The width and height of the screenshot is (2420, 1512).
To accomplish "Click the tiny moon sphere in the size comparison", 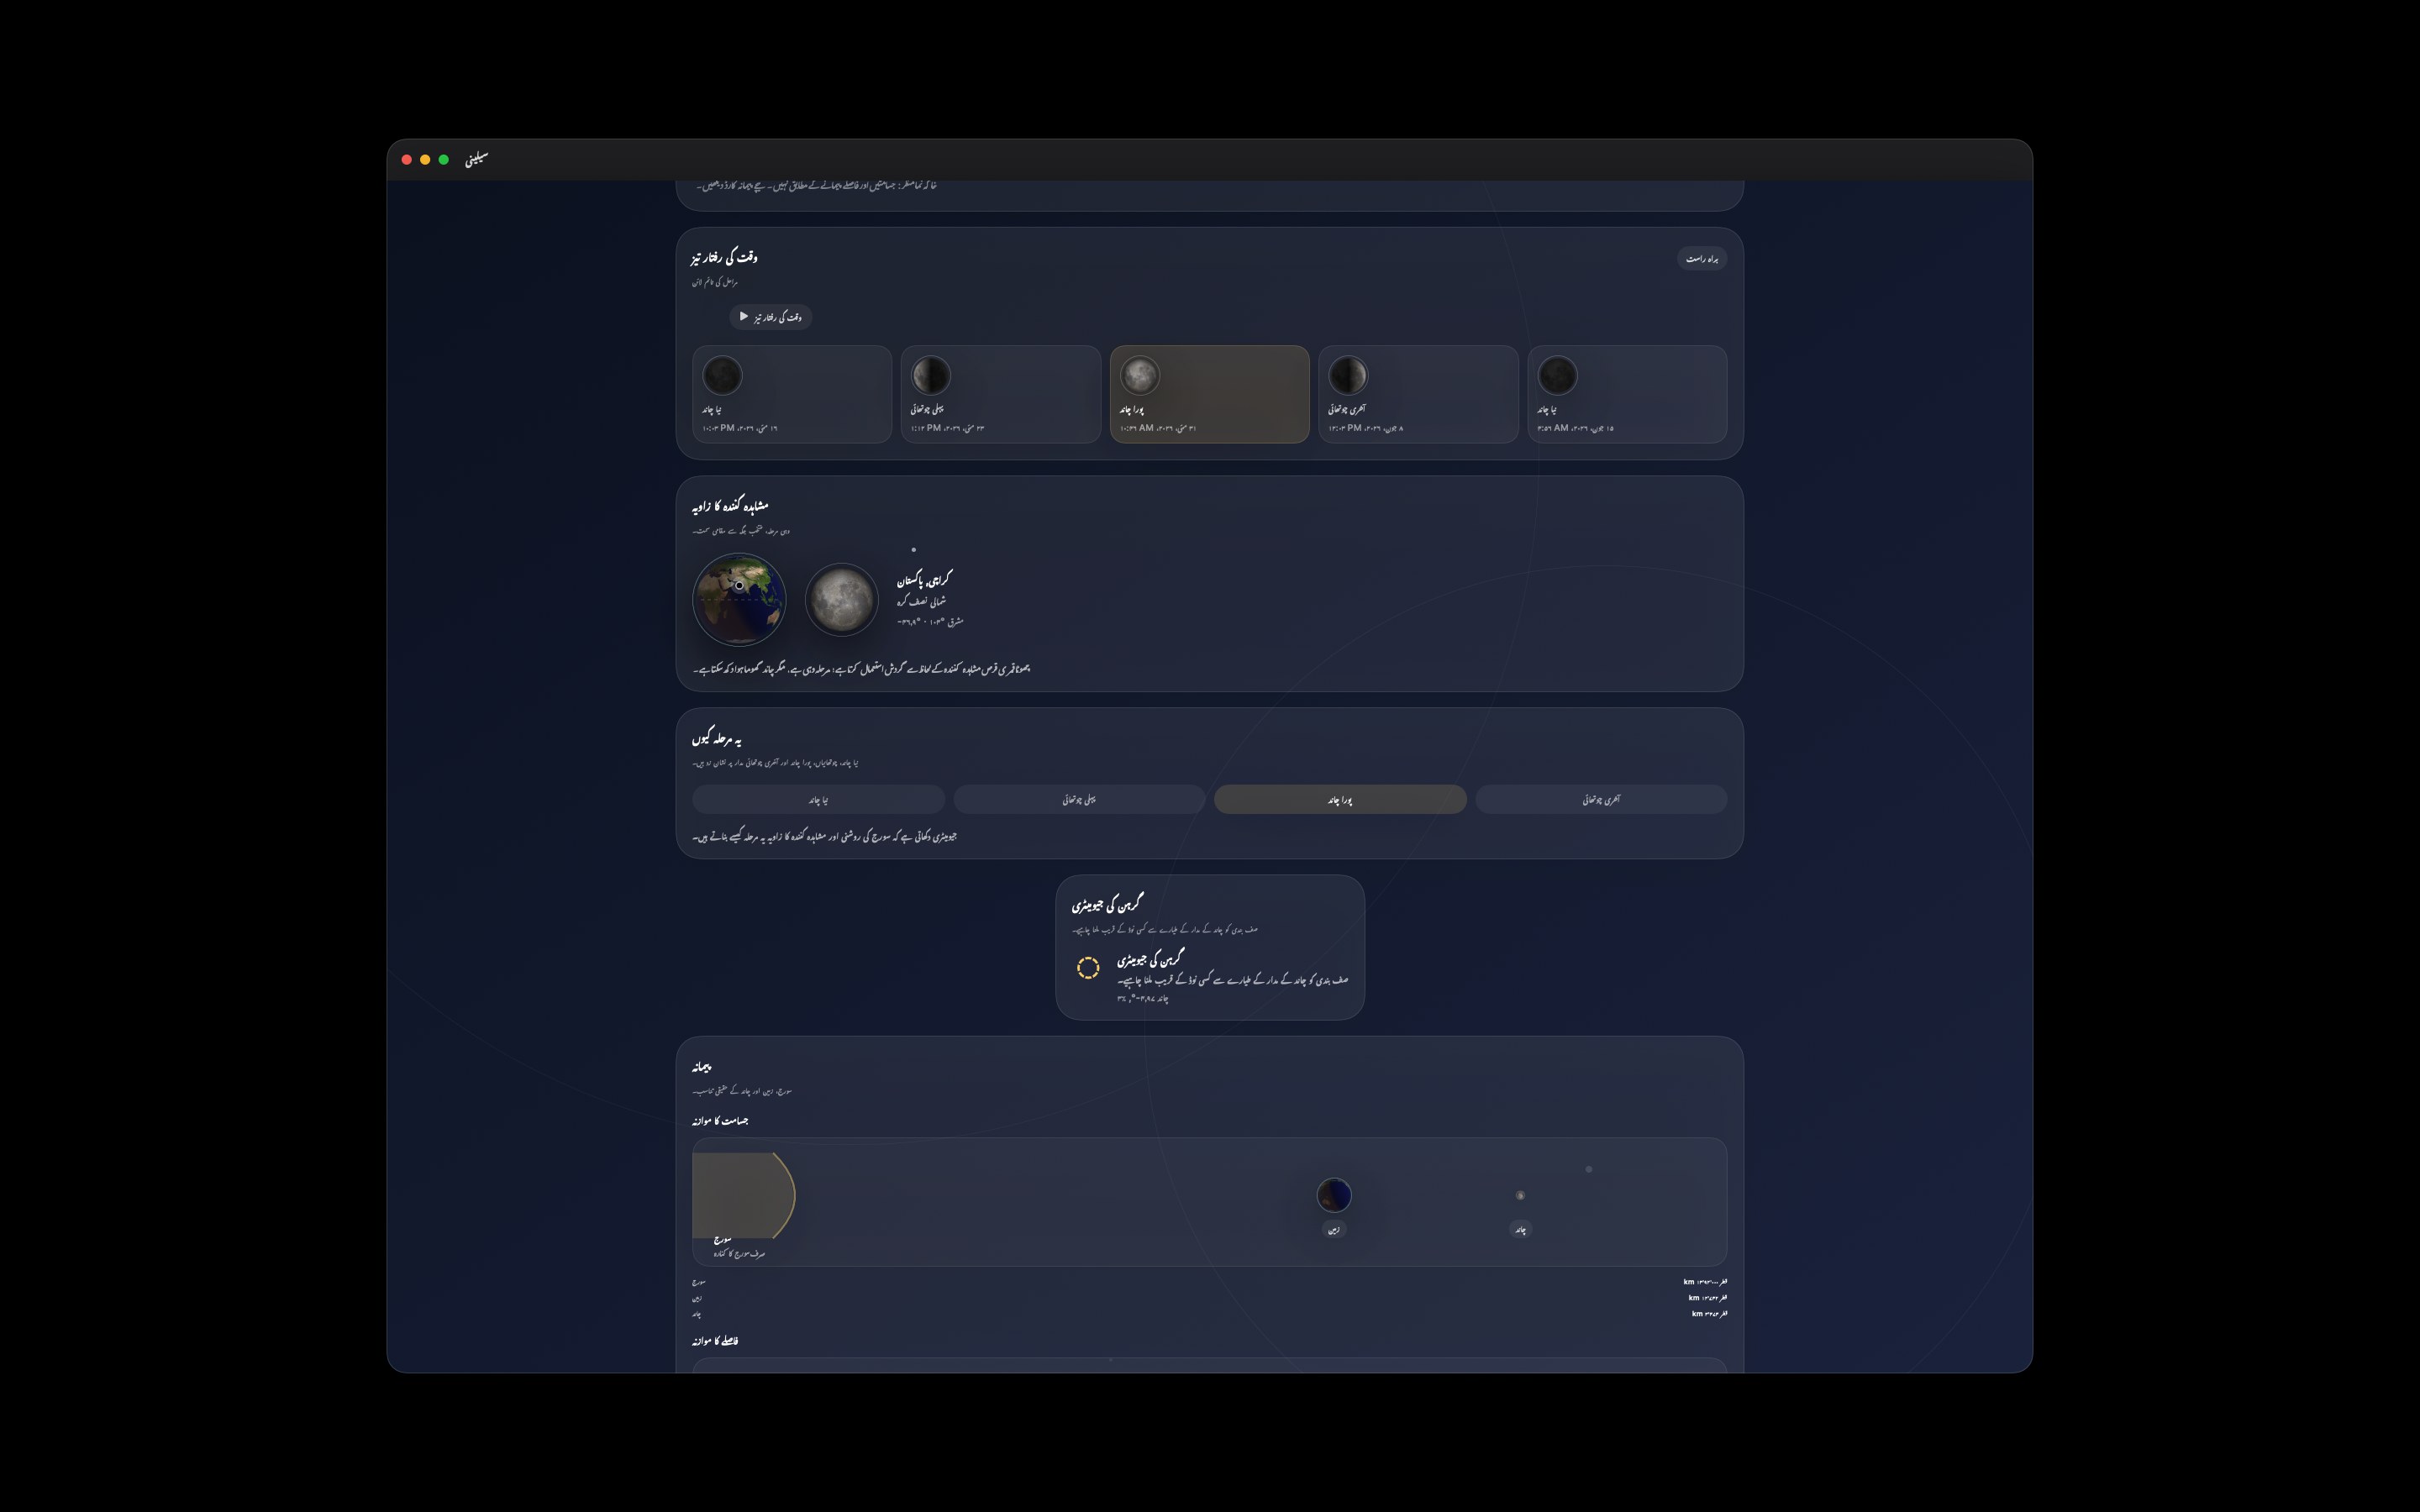I will [x=1520, y=1195].
